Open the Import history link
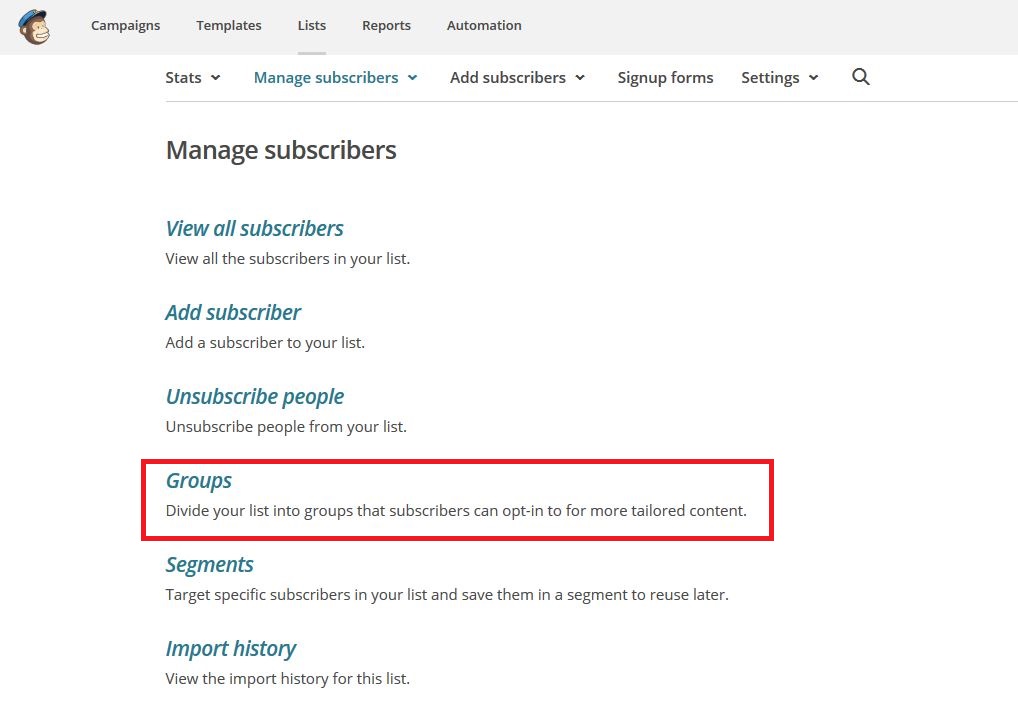This screenshot has height=701, width=1018. click(x=230, y=648)
